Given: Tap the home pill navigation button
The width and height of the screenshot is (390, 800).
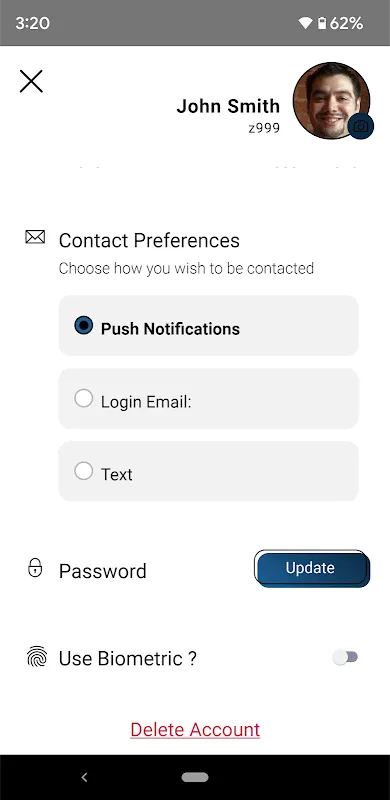Looking at the screenshot, I should point(195,777).
